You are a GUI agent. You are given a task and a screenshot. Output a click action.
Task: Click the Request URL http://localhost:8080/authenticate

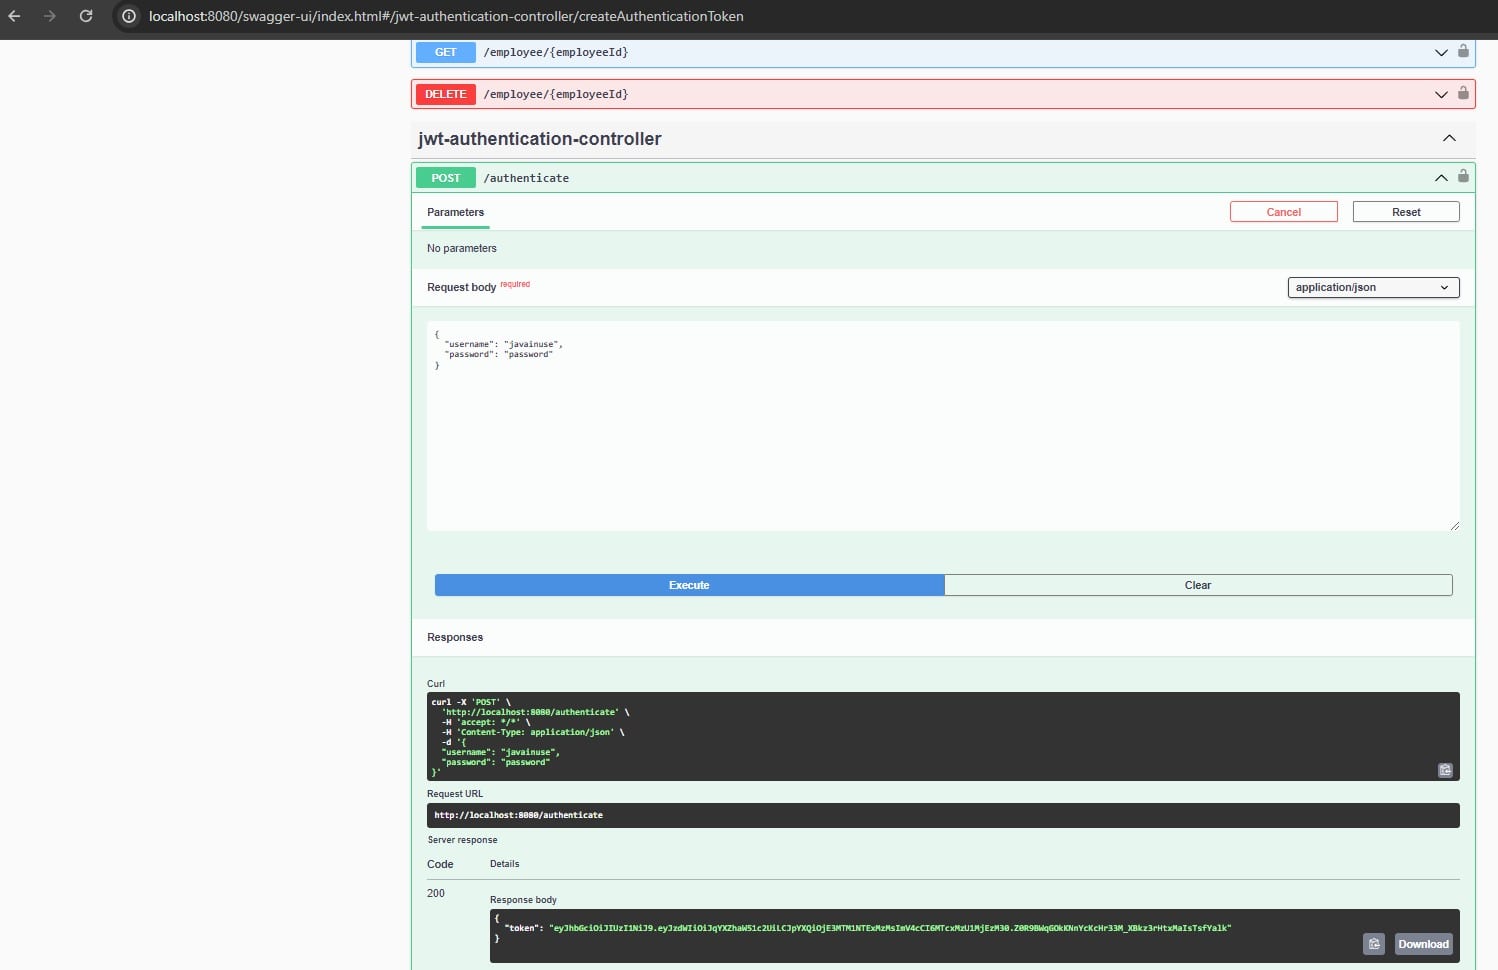pos(518,815)
